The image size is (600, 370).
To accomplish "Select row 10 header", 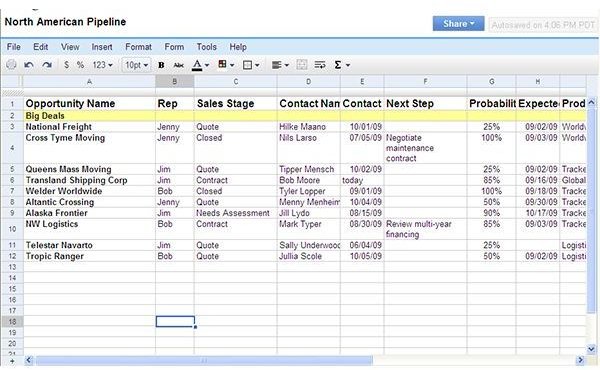I will point(12,229).
